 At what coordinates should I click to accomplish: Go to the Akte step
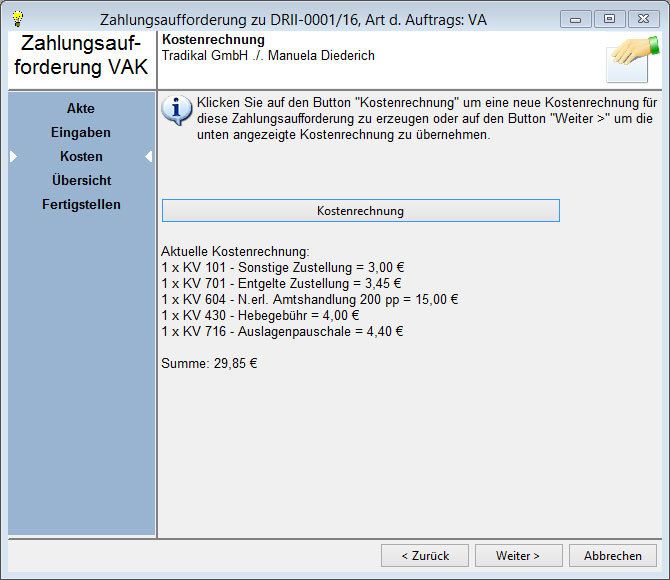81,108
